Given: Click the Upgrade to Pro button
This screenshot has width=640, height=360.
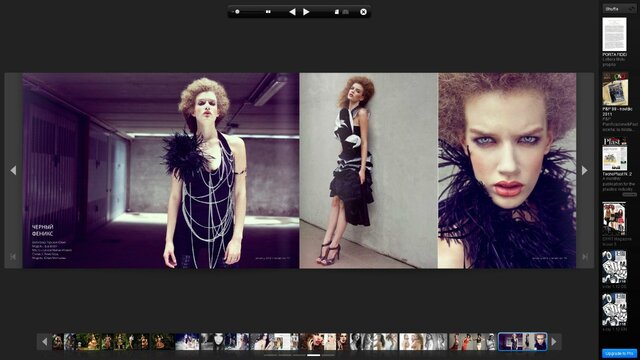Looking at the screenshot, I should [619, 353].
